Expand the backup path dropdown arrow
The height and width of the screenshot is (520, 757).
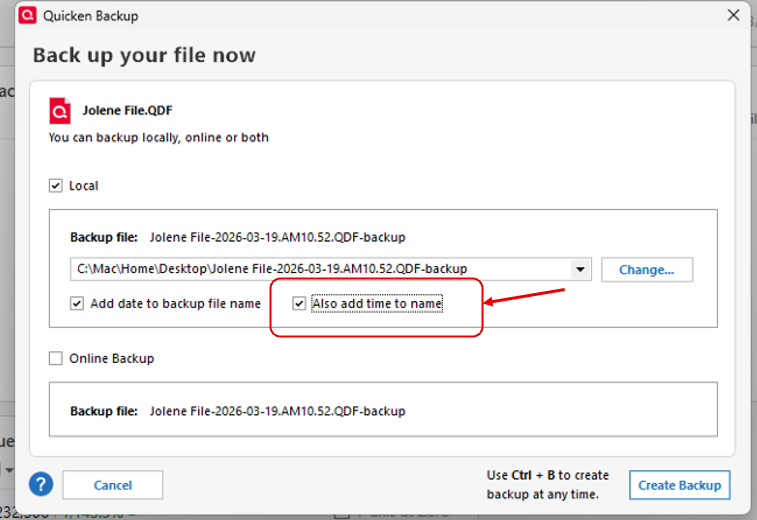(580, 269)
